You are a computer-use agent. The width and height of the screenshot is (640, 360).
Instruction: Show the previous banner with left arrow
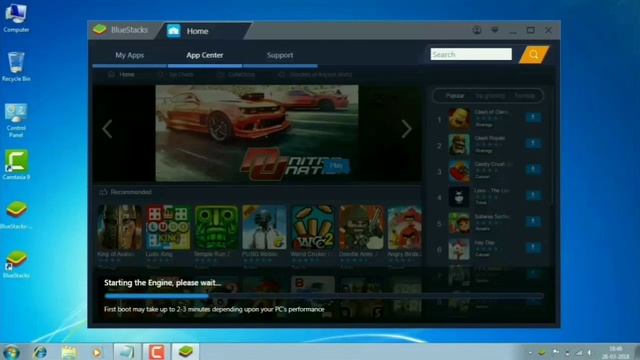point(107,129)
